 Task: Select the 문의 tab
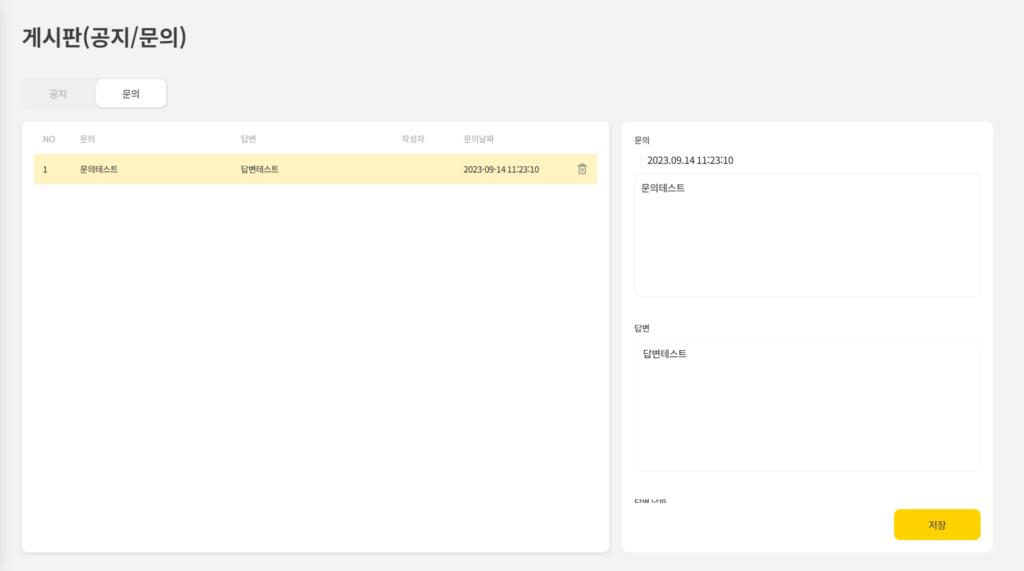131,94
